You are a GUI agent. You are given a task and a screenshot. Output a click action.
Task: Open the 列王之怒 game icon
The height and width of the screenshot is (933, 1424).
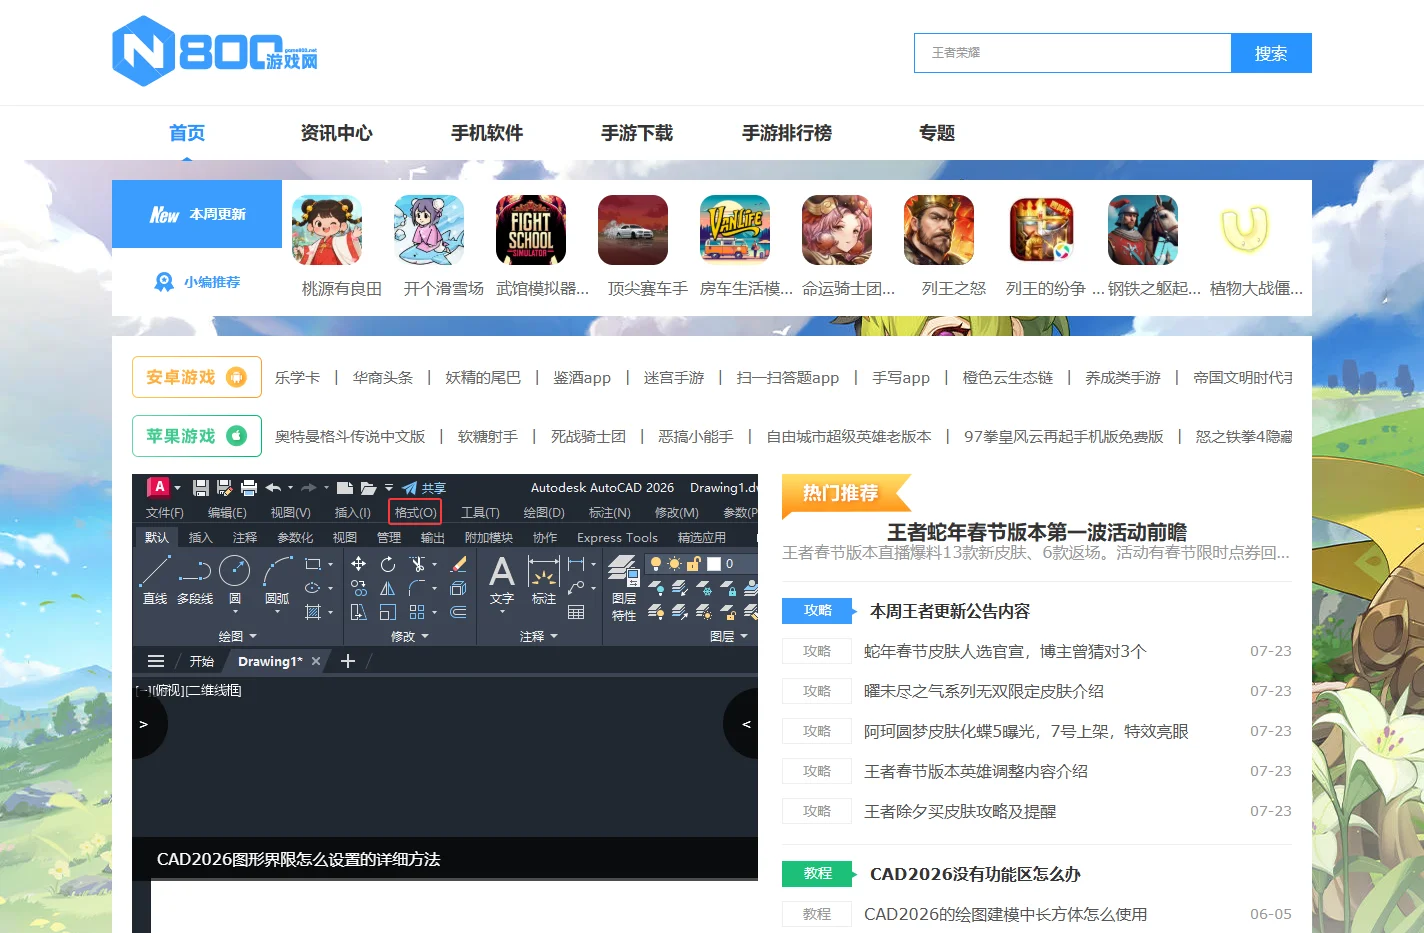click(x=939, y=230)
